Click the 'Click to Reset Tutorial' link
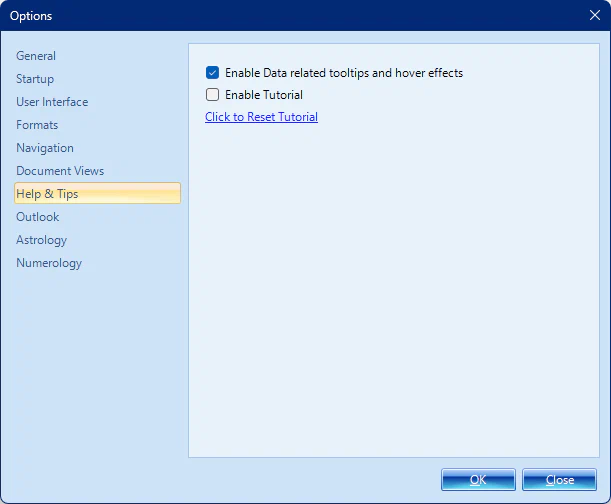The image size is (611, 504). [x=261, y=117]
